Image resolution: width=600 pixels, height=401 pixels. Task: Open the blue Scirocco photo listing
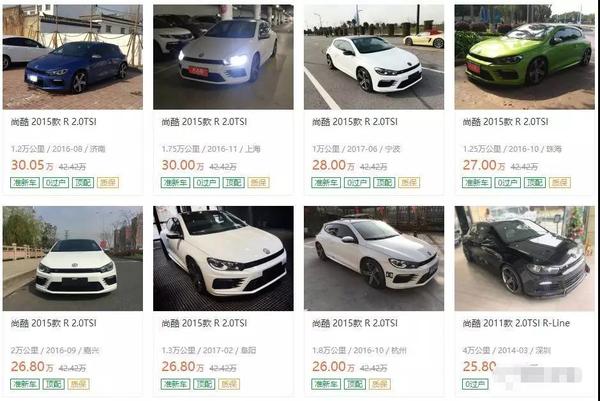pos(73,57)
